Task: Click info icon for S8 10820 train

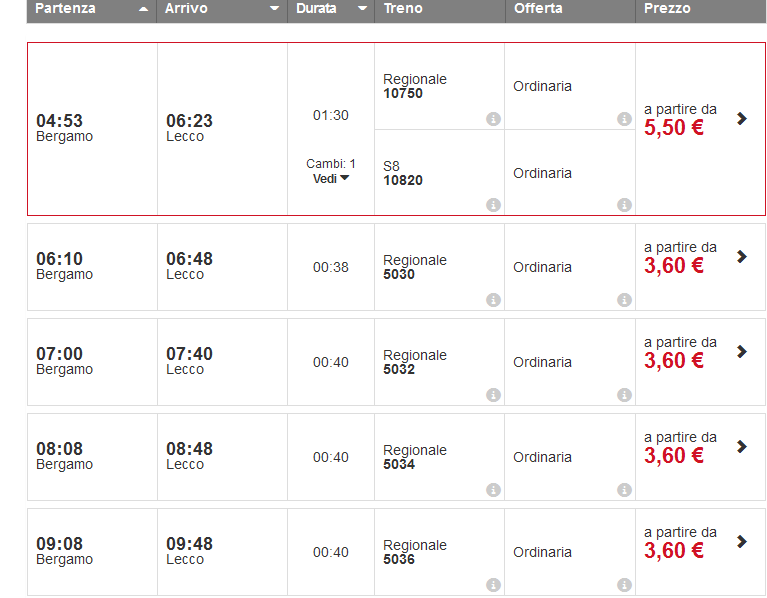Action: 493,205
